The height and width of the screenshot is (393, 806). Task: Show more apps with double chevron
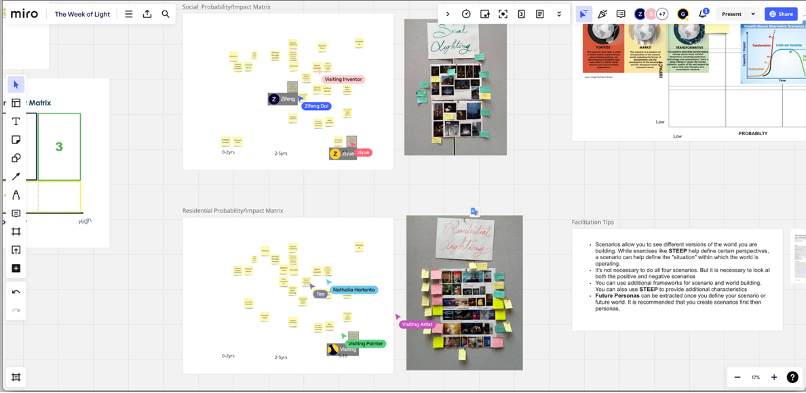click(x=559, y=14)
